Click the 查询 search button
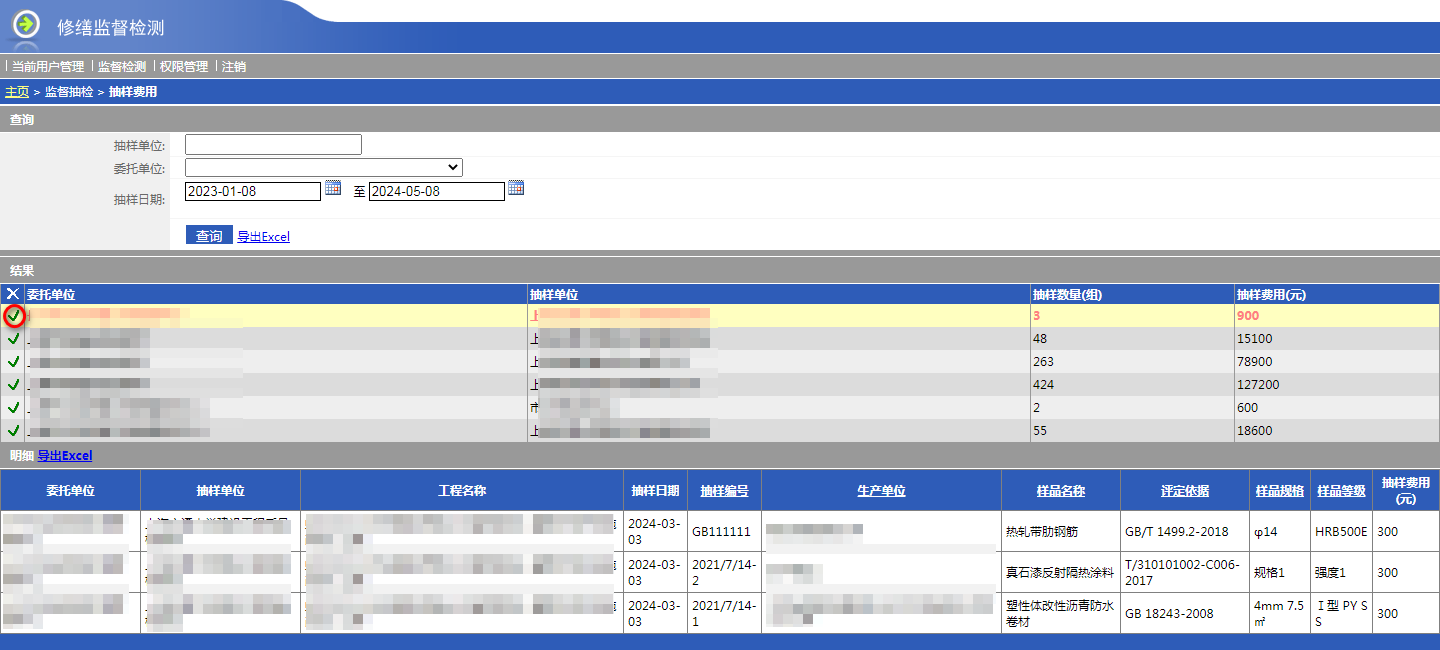Screen dimensions: 1440x650 209,236
